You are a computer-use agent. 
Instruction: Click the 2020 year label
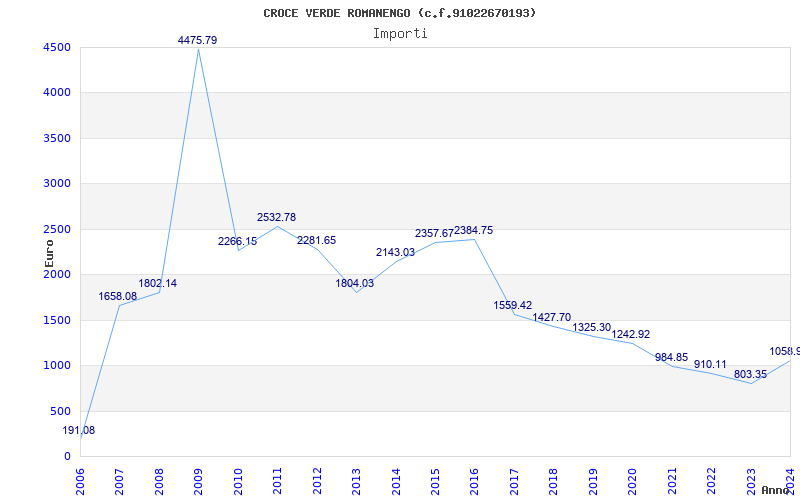click(633, 481)
